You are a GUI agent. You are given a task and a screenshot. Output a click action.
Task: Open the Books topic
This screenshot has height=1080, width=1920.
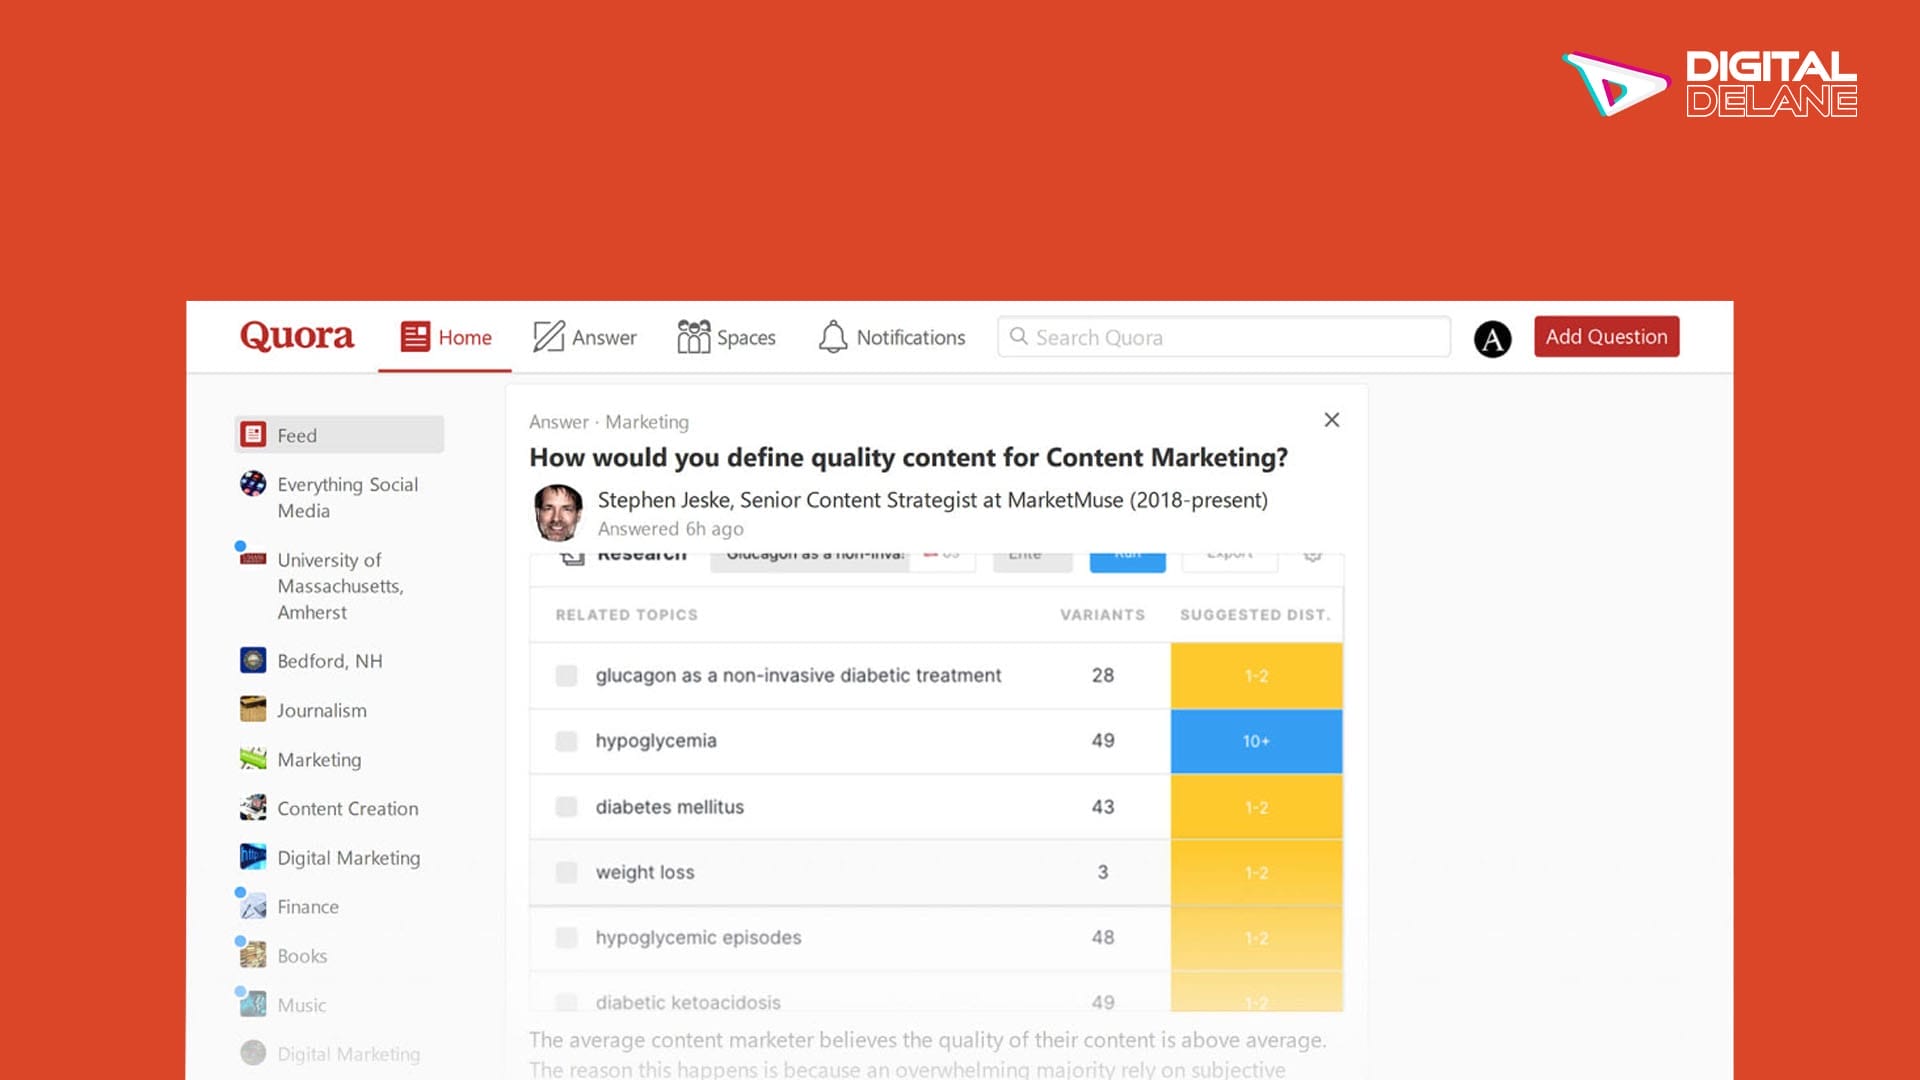click(302, 956)
